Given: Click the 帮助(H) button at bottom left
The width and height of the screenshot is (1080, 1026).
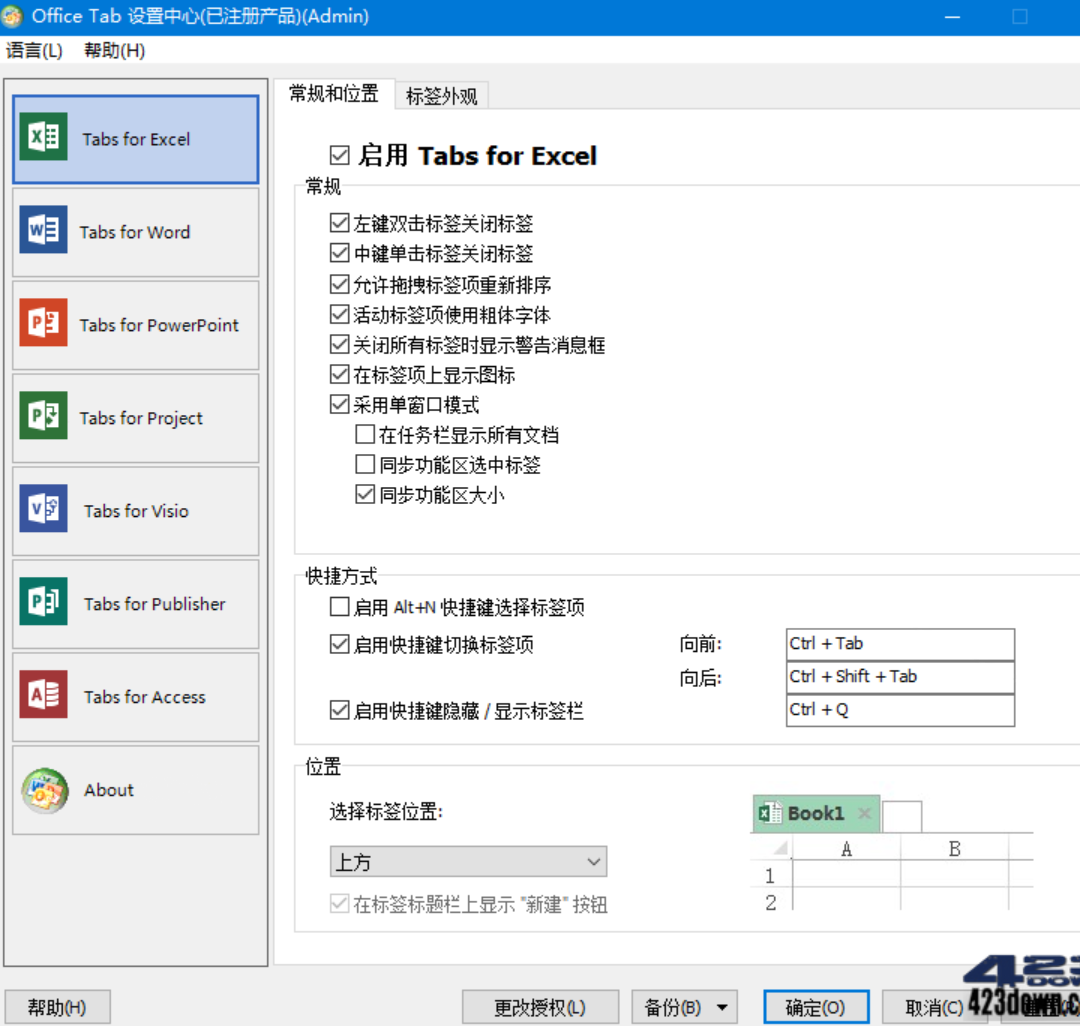Looking at the screenshot, I should tap(57, 1007).
